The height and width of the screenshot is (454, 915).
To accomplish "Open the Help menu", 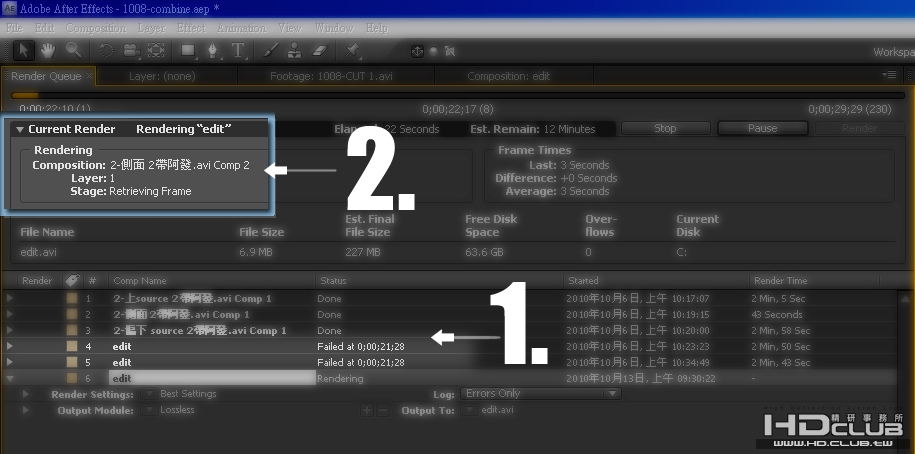I will coord(376,28).
